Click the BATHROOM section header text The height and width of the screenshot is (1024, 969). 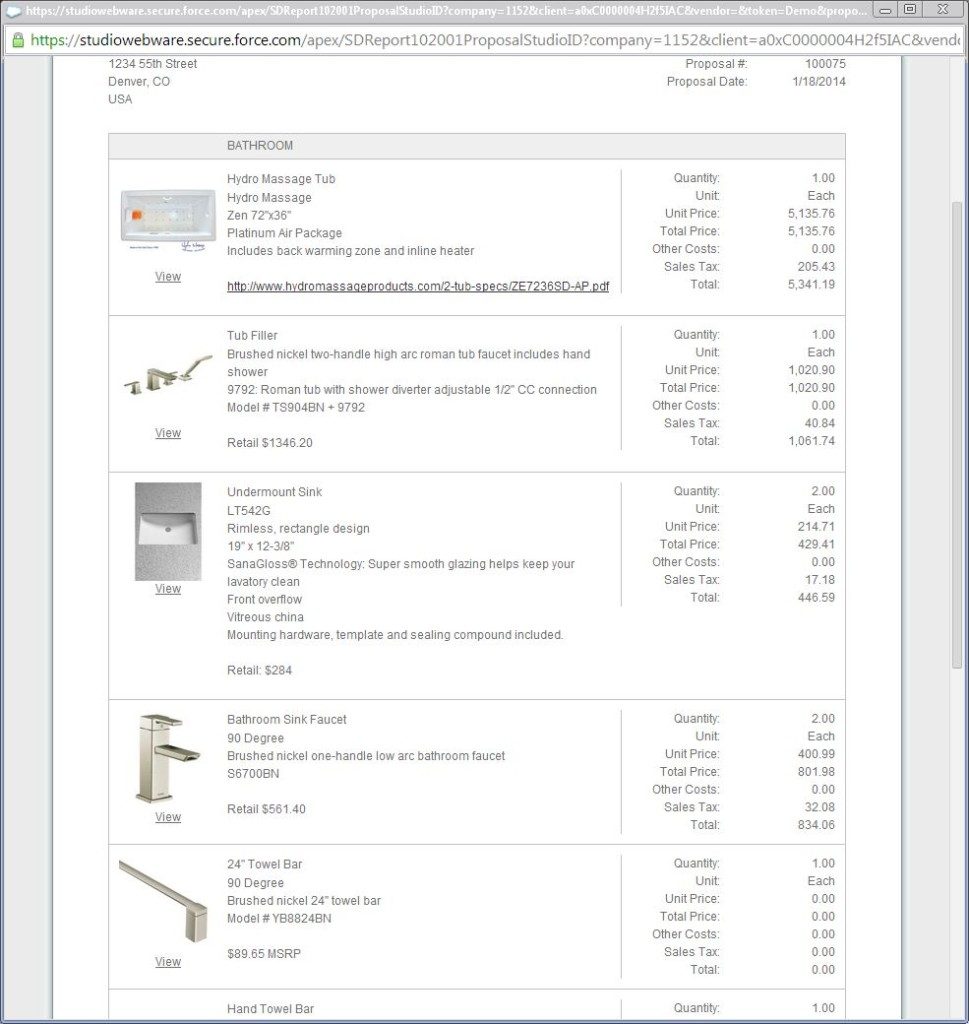pos(260,146)
